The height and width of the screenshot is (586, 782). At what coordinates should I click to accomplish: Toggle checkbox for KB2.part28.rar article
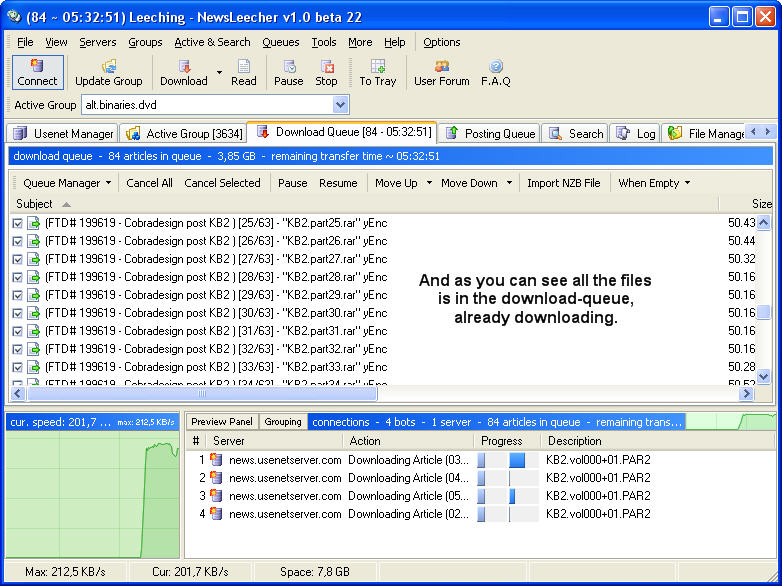(17, 277)
